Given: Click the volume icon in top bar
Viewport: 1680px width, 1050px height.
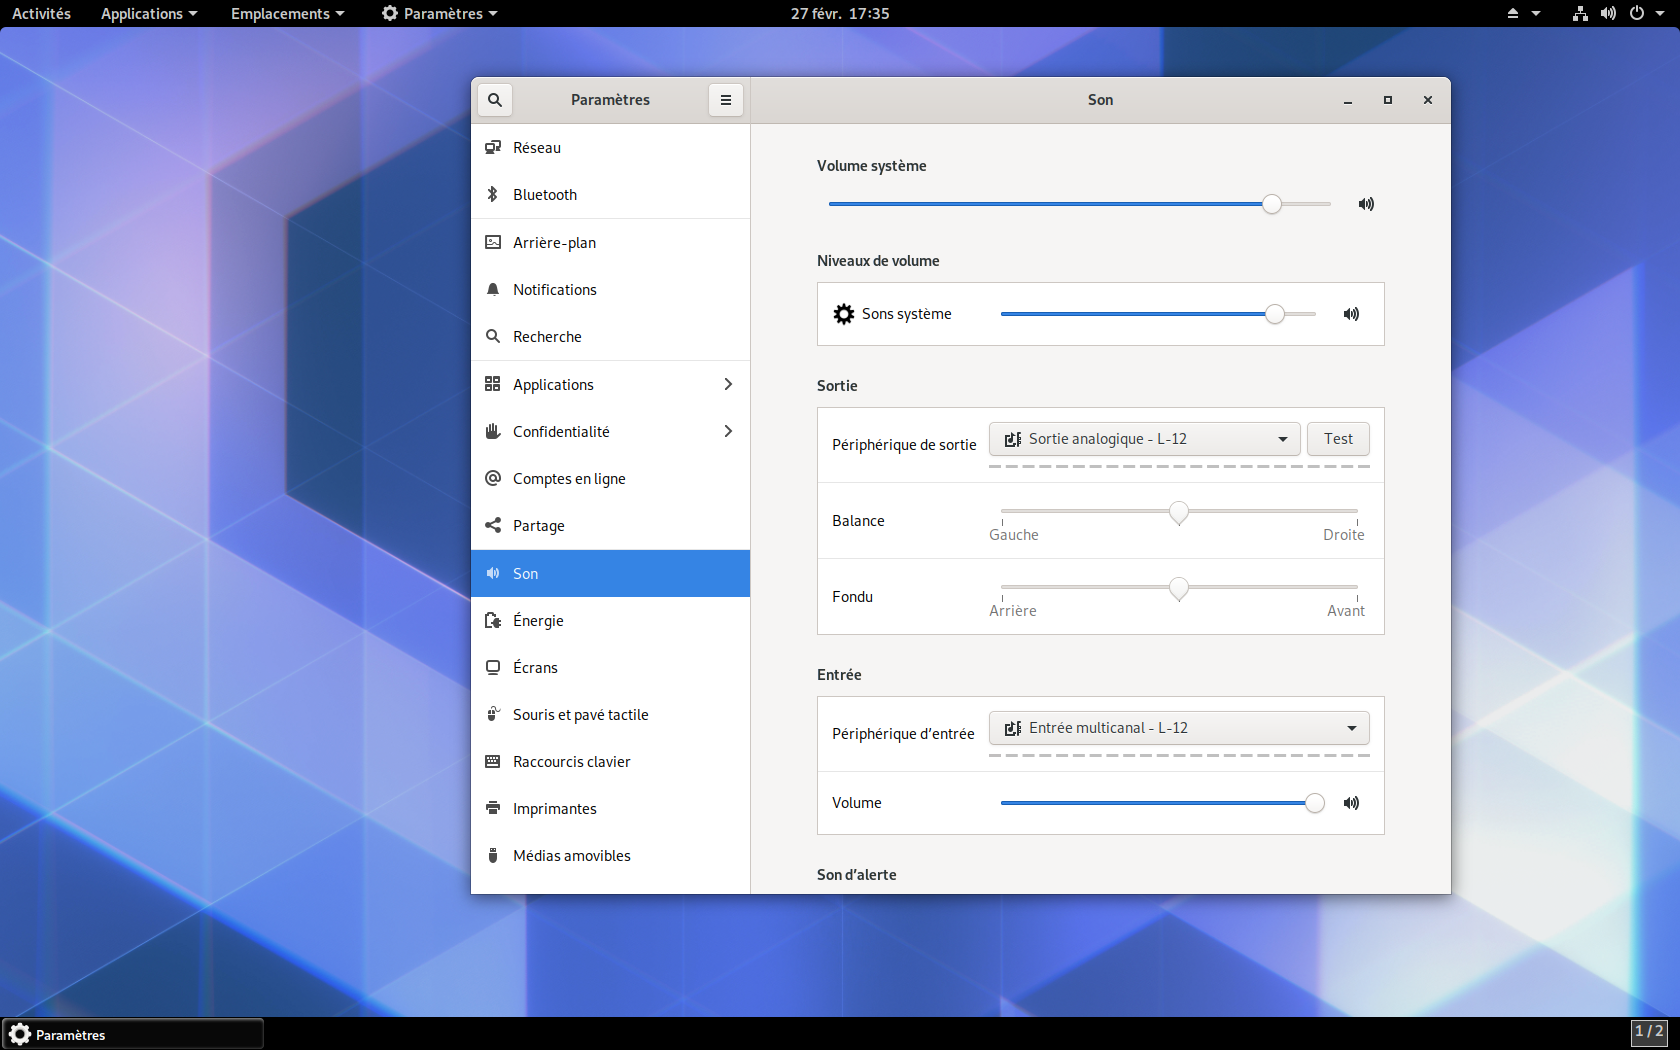Looking at the screenshot, I should (1608, 14).
